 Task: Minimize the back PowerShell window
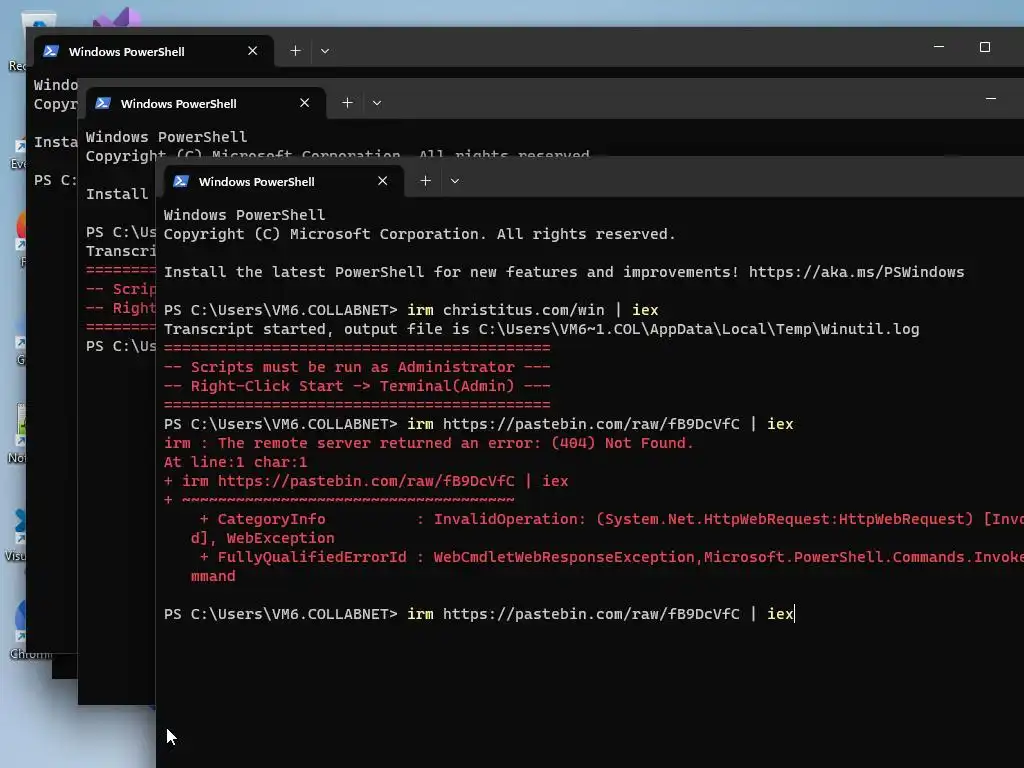point(939,47)
